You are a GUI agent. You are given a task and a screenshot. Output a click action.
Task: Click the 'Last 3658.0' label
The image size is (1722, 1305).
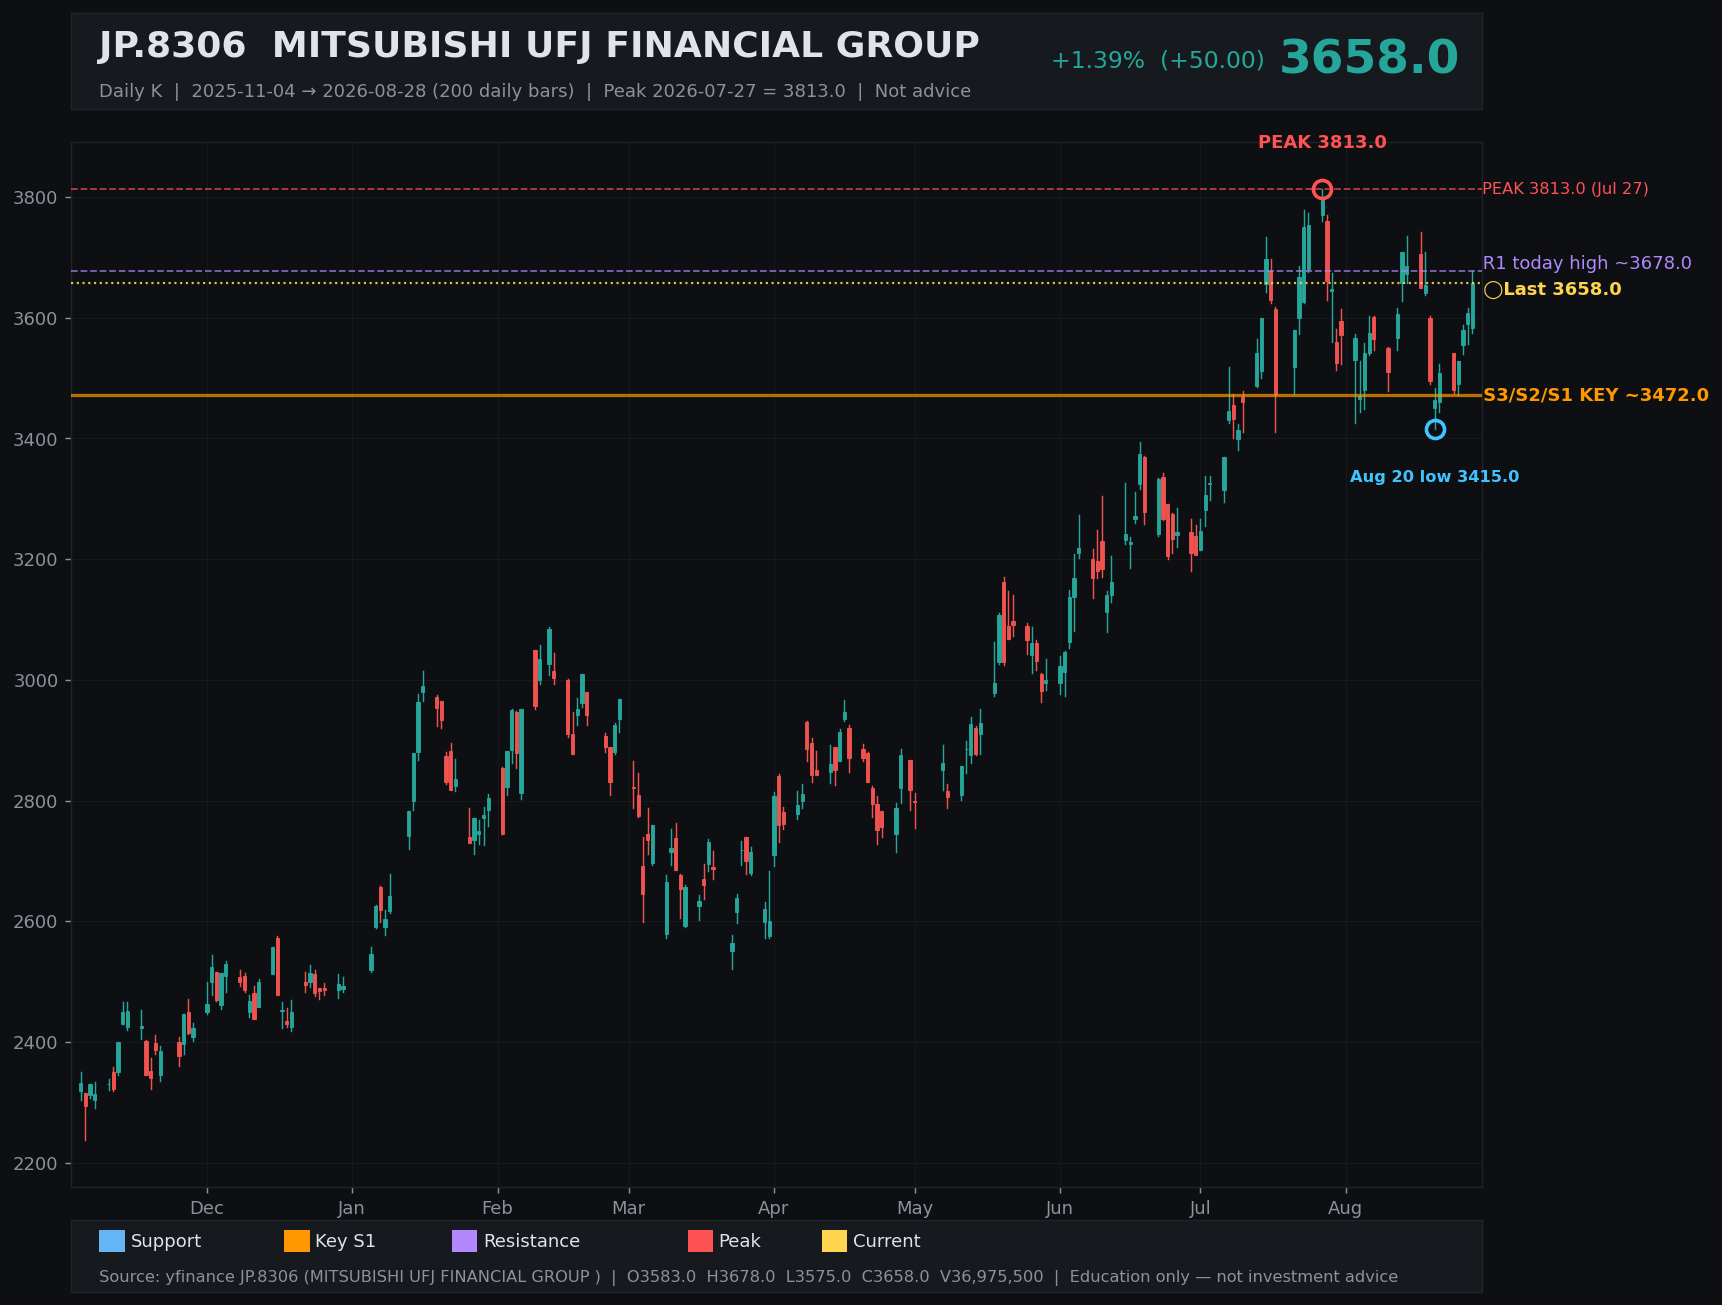(x=1562, y=289)
